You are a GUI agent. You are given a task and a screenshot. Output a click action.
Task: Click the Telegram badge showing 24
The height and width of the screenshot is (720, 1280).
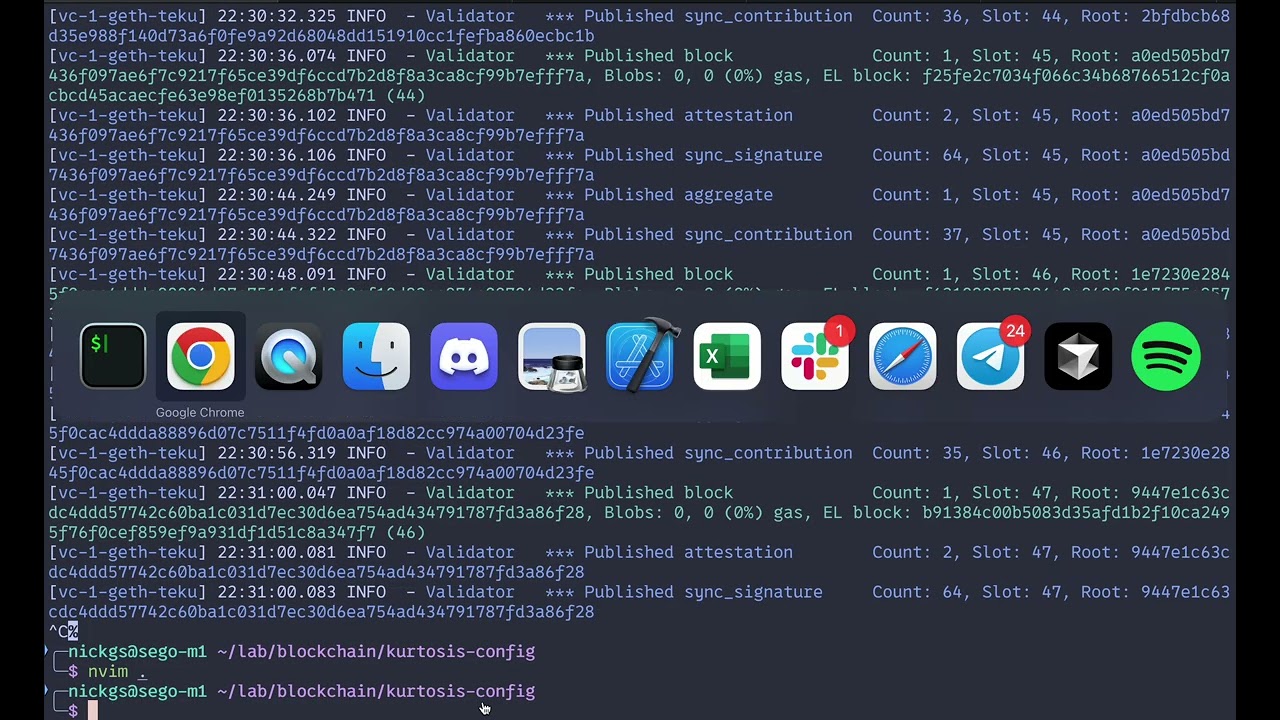click(x=1015, y=331)
